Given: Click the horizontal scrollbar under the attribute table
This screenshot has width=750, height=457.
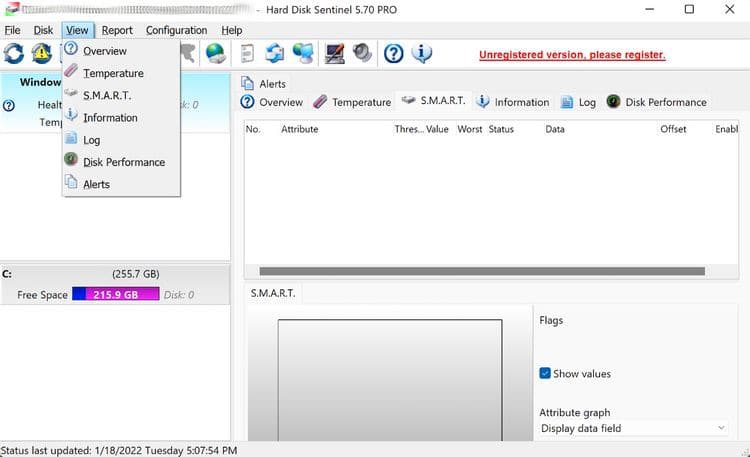Looking at the screenshot, I should (x=480, y=271).
